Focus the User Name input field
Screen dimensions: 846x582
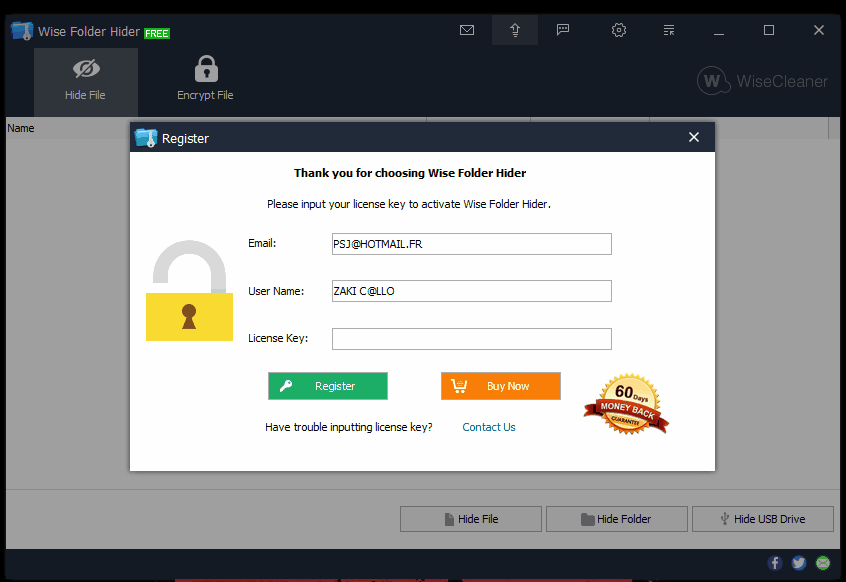(472, 291)
